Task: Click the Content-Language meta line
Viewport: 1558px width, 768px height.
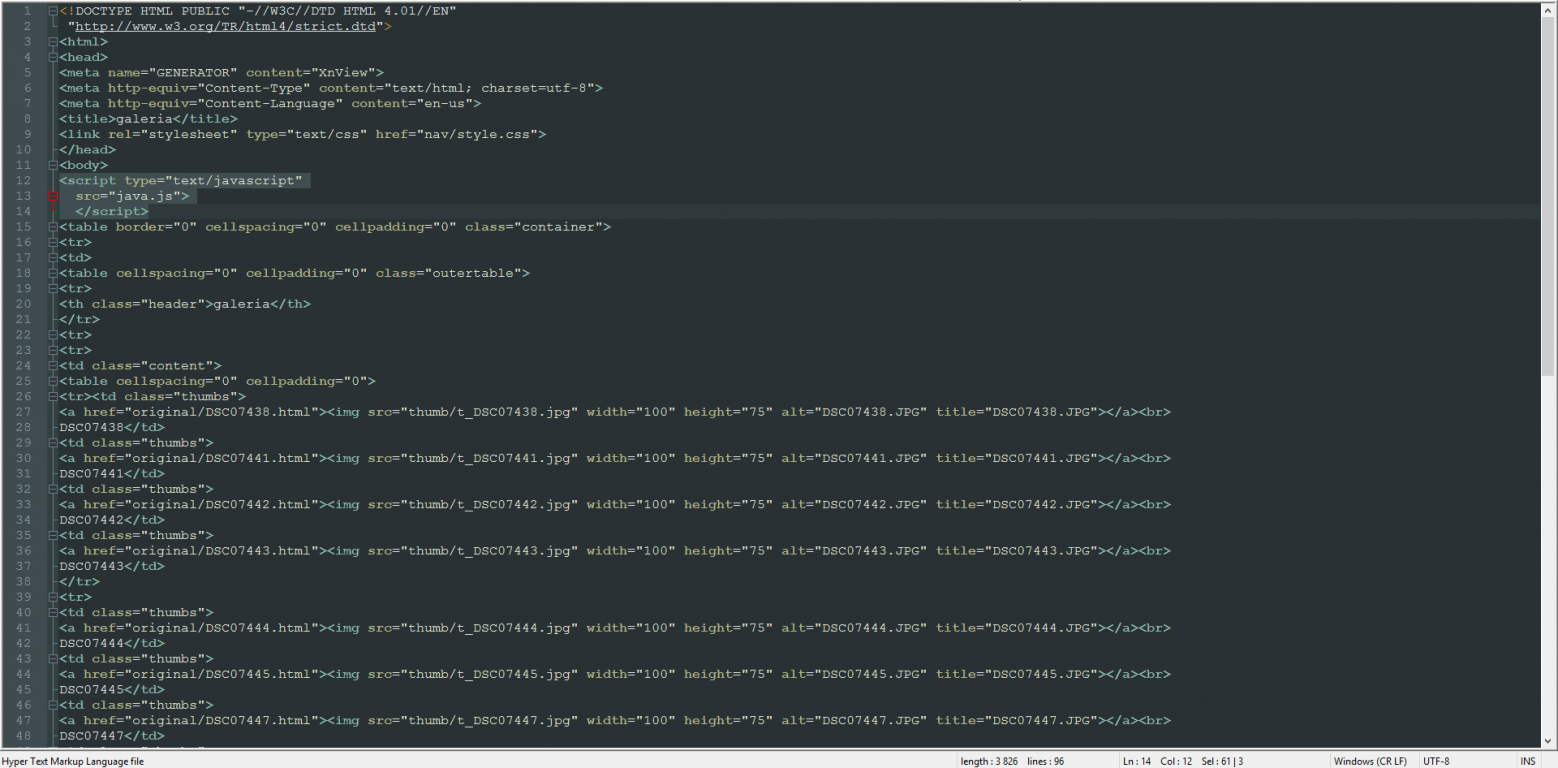Action: [x=270, y=104]
